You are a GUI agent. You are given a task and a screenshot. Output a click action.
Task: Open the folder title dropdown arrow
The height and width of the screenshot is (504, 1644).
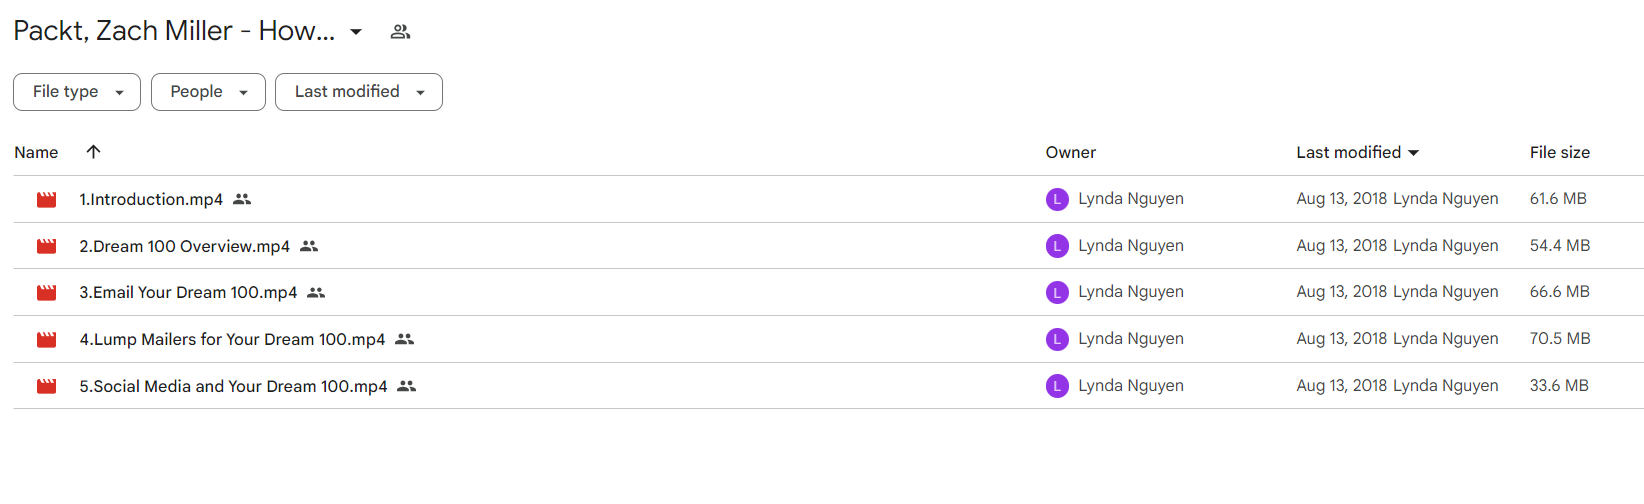pos(356,32)
